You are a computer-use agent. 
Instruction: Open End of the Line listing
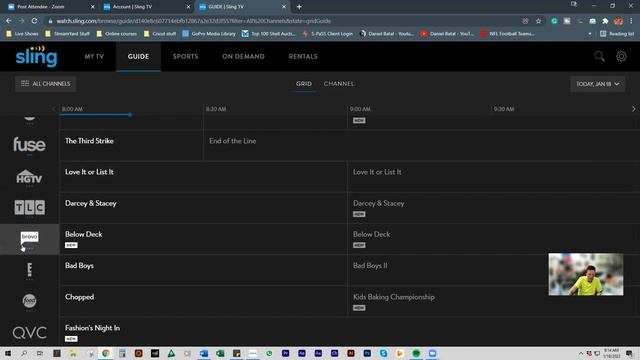pos(422,145)
